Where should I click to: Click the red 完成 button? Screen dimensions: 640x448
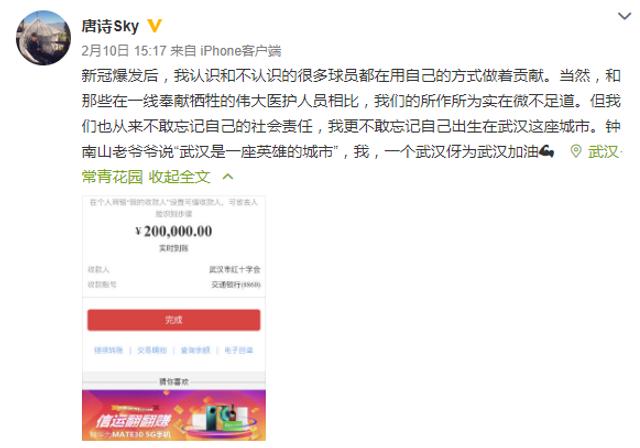tap(173, 320)
